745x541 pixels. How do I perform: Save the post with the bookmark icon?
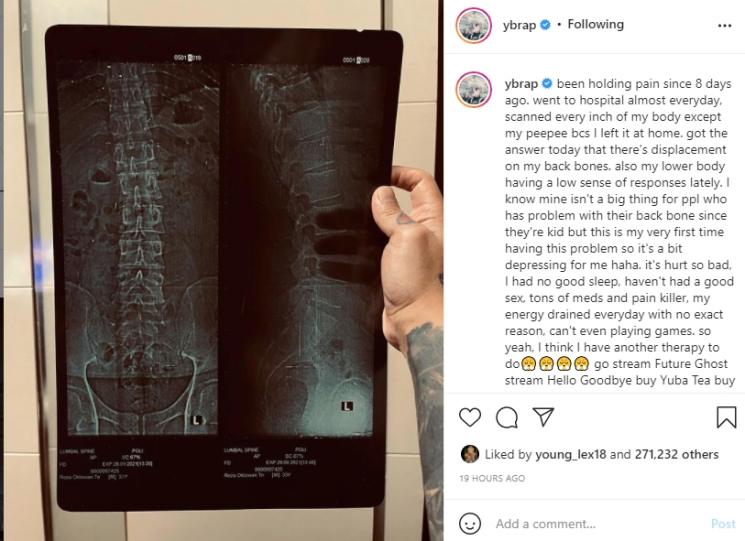[726, 417]
